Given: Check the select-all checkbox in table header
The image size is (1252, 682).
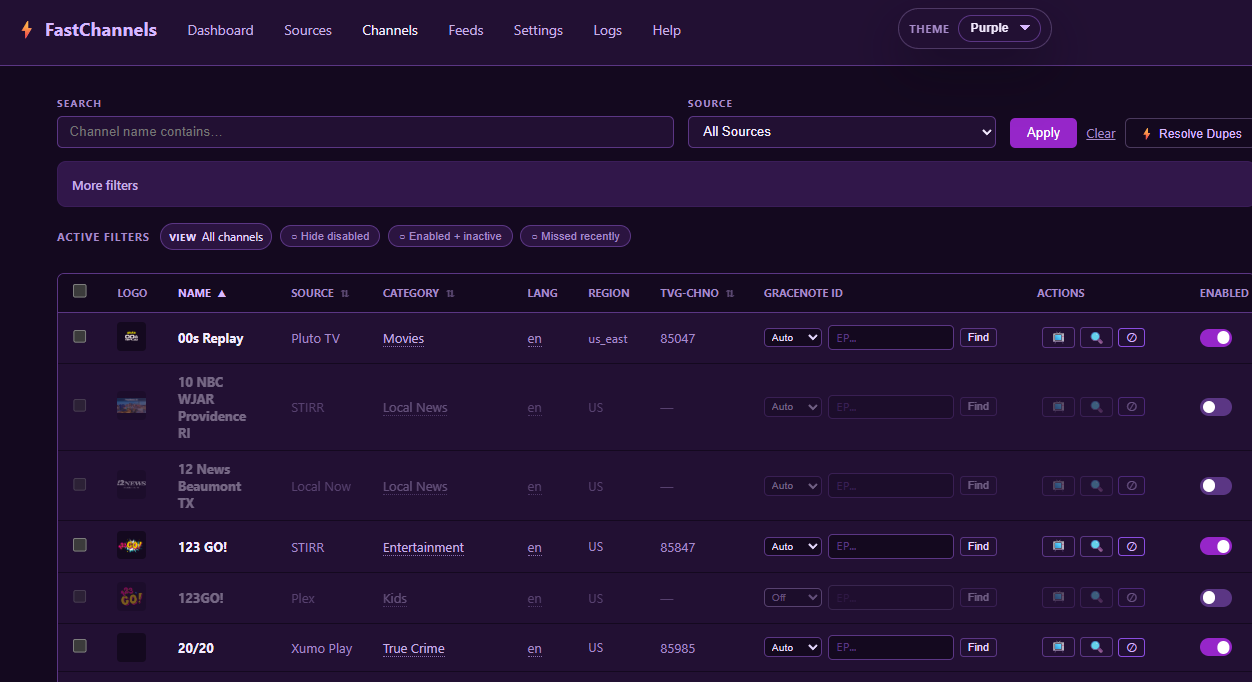Looking at the screenshot, I should [x=80, y=291].
